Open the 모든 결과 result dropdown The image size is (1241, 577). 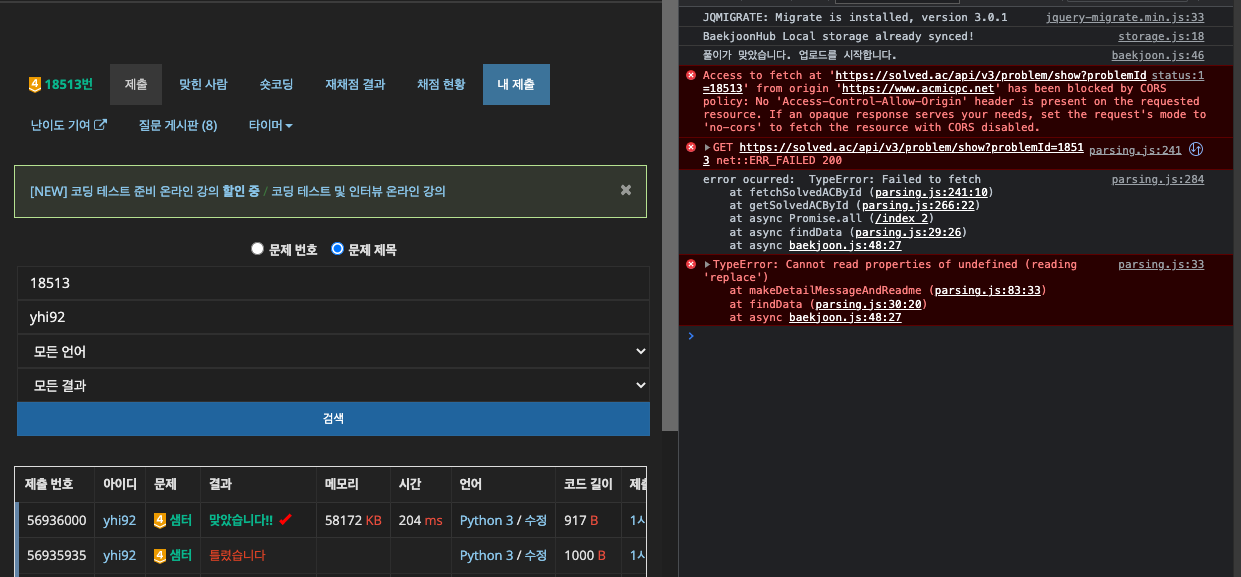(x=333, y=385)
